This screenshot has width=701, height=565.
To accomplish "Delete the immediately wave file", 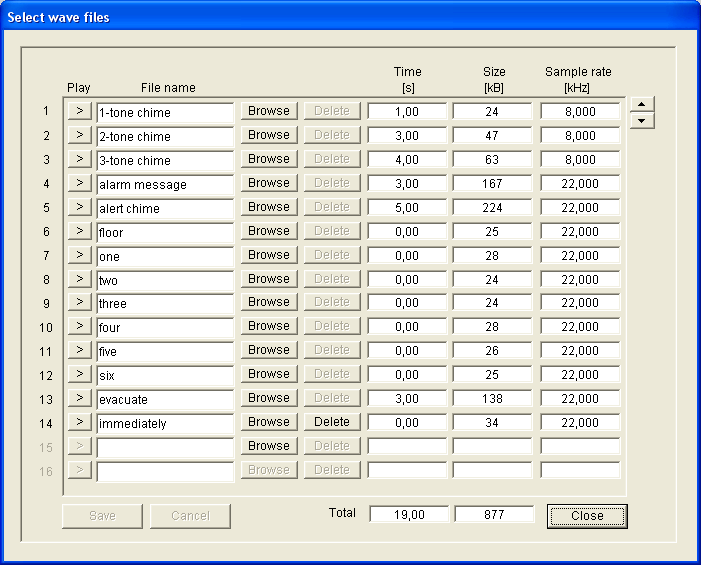I will [x=332, y=422].
